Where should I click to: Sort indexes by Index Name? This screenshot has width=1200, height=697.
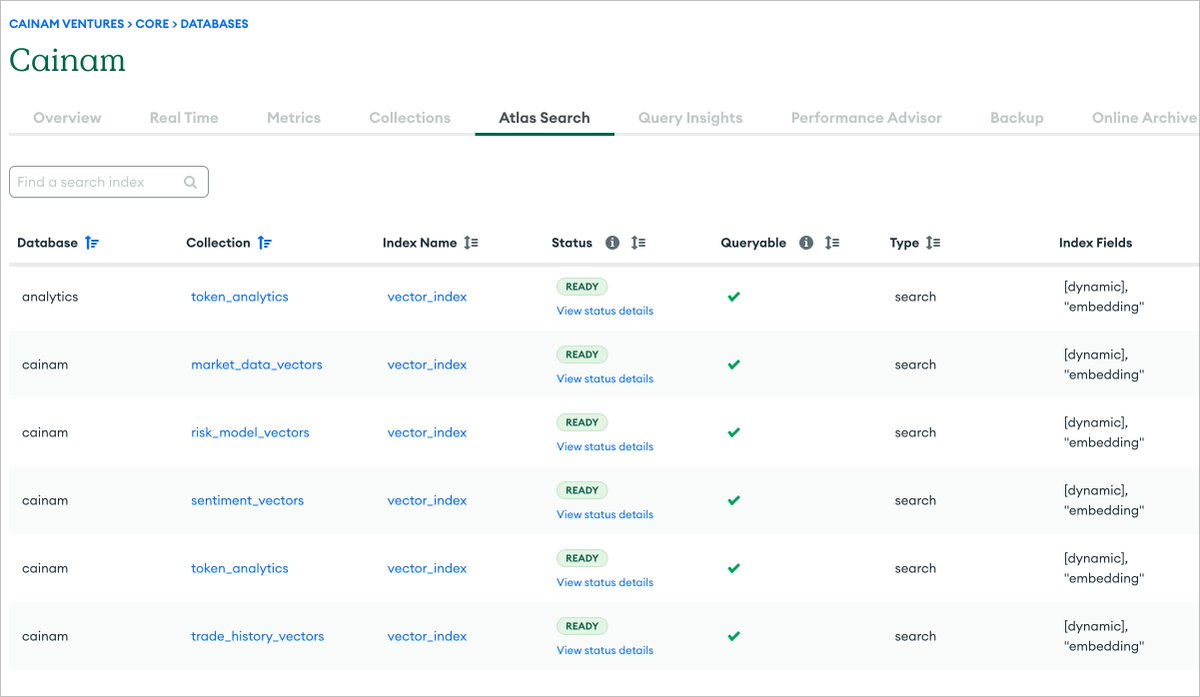click(x=470, y=242)
